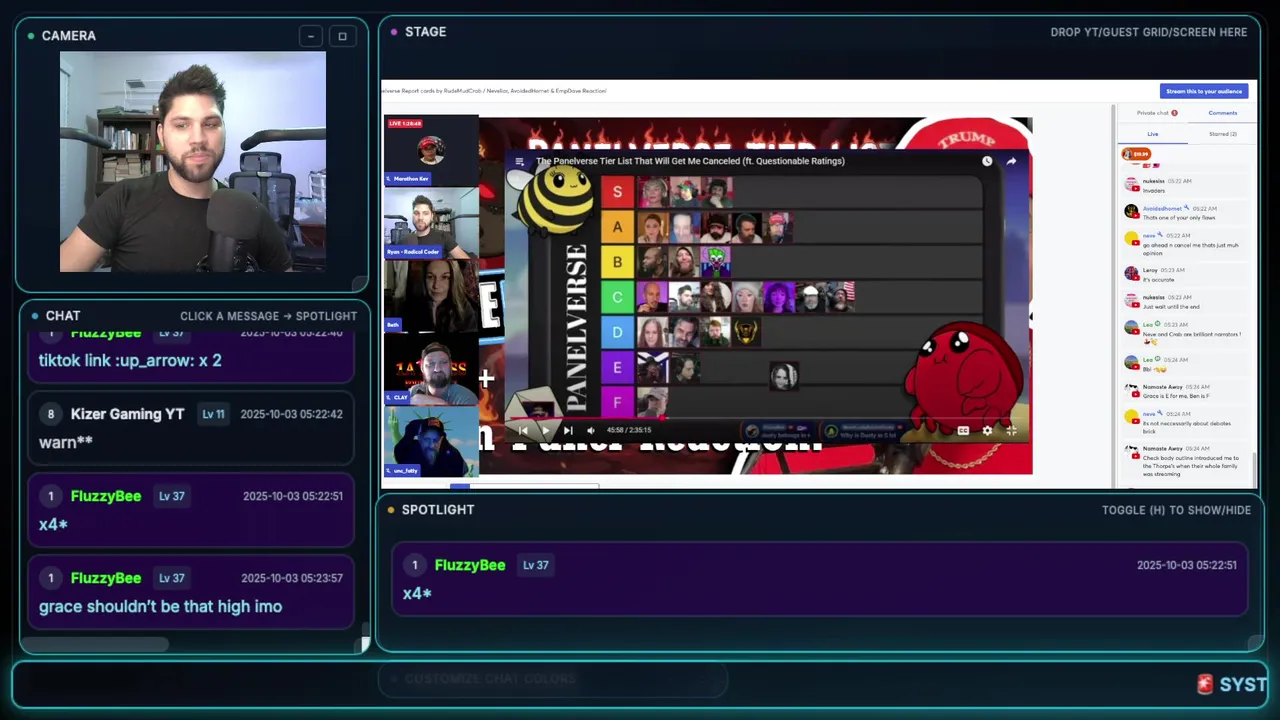Screen dimensions: 1280x720
Task: Exit fullscreen in the video player
Action: click(x=1011, y=430)
